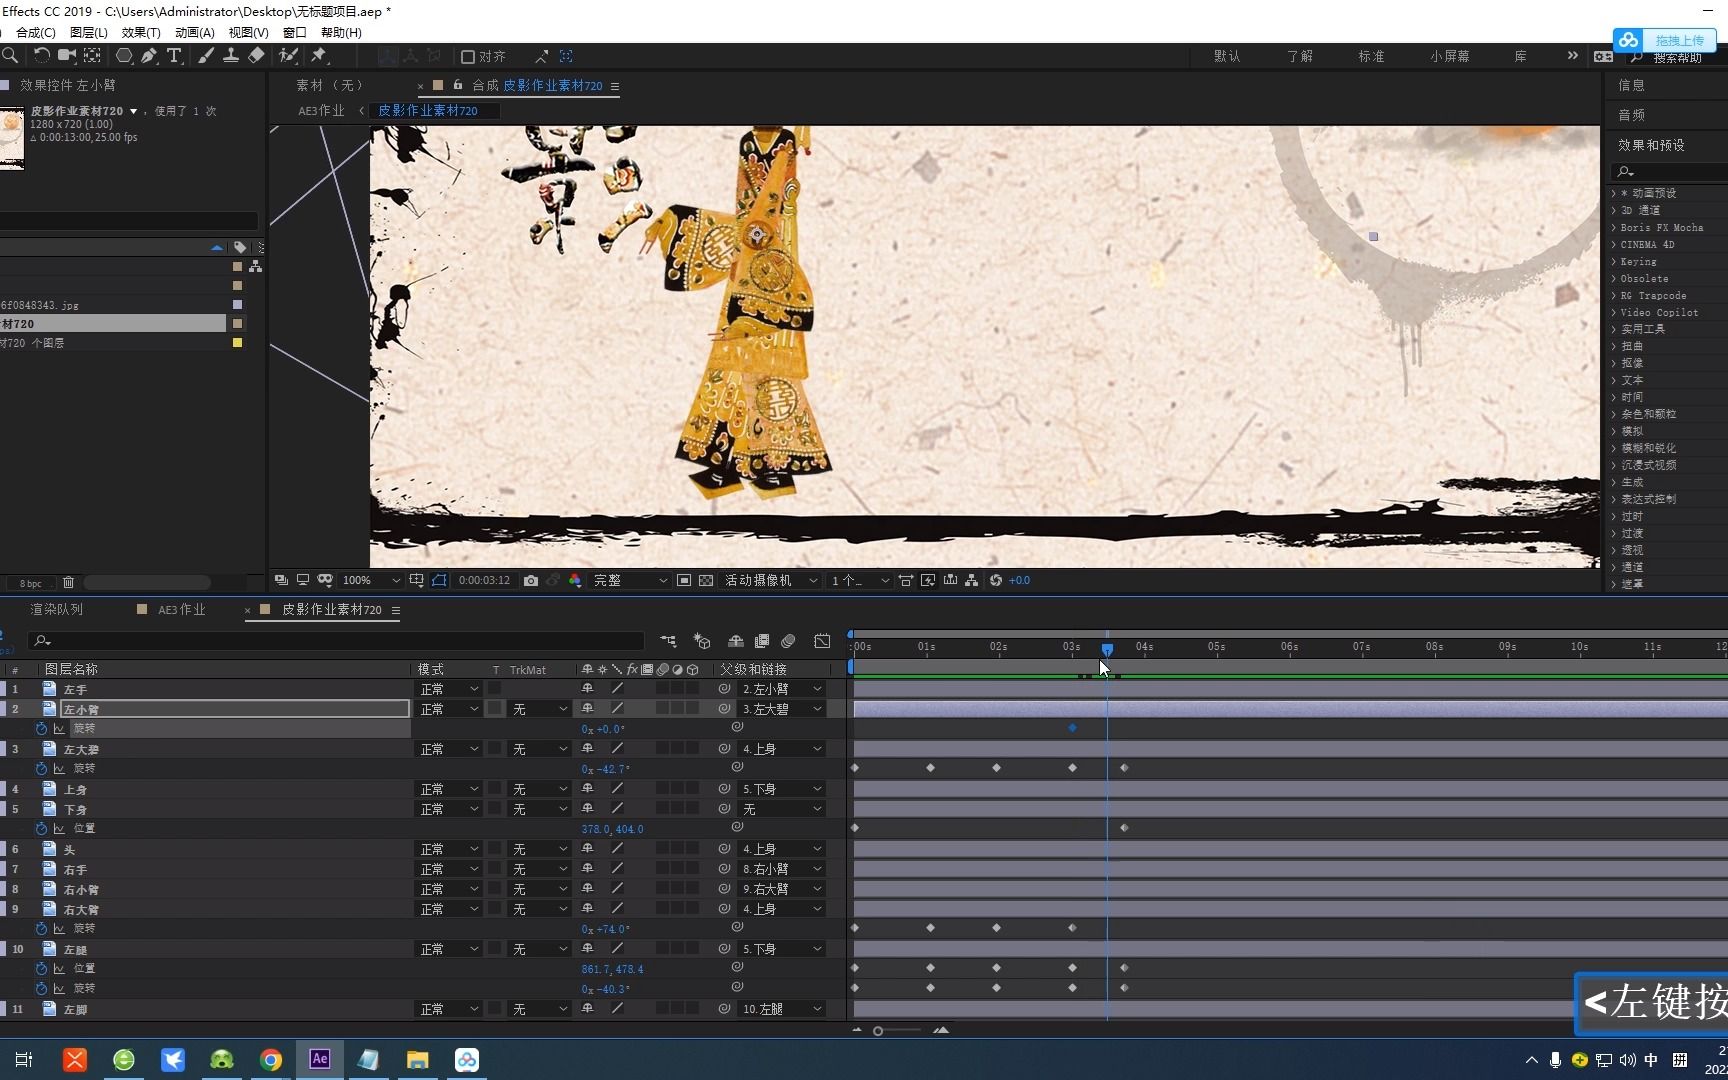1728x1080 pixels.
Task: Click the Reset Exposure icon in viewer
Action: point(996,580)
